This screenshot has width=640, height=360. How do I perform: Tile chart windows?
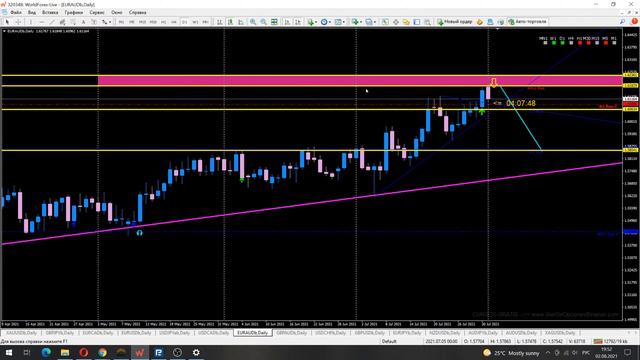point(274,22)
